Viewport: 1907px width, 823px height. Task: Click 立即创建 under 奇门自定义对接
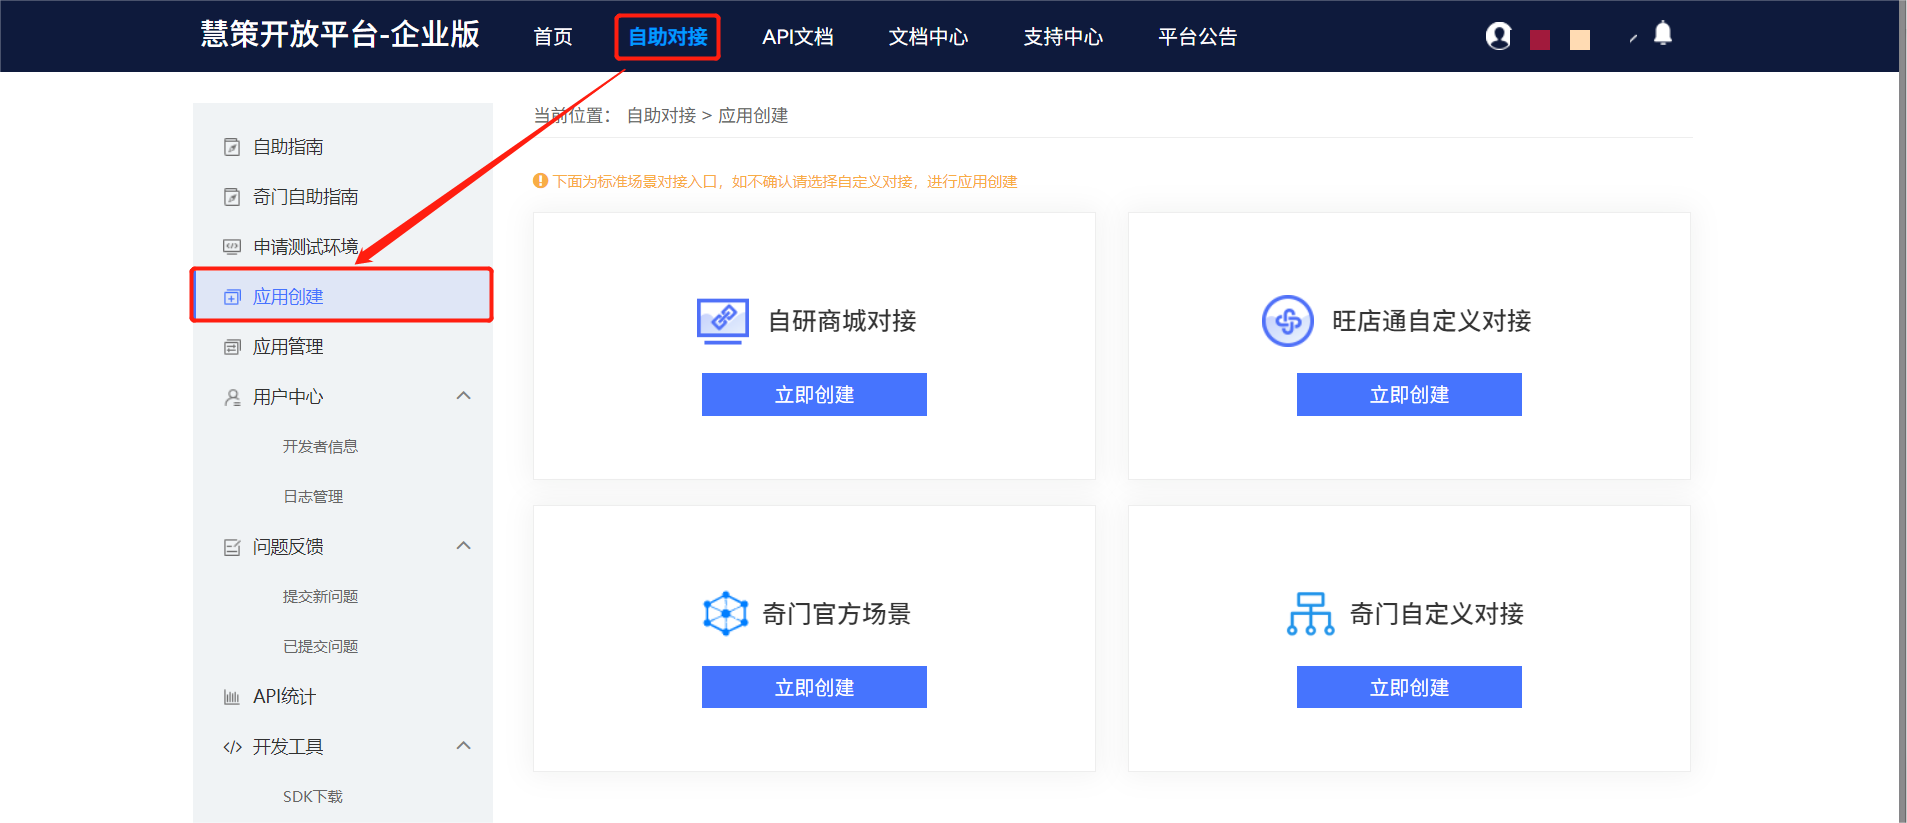pyautogui.click(x=1409, y=688)
